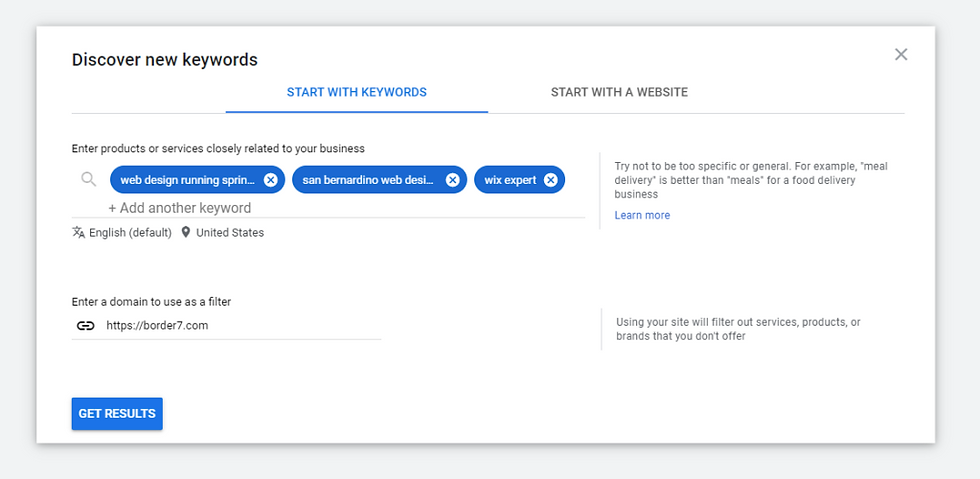980x479 pixels.
Task: Remove the 'wix expert' keyword chip
Action: tap(551, 180)
